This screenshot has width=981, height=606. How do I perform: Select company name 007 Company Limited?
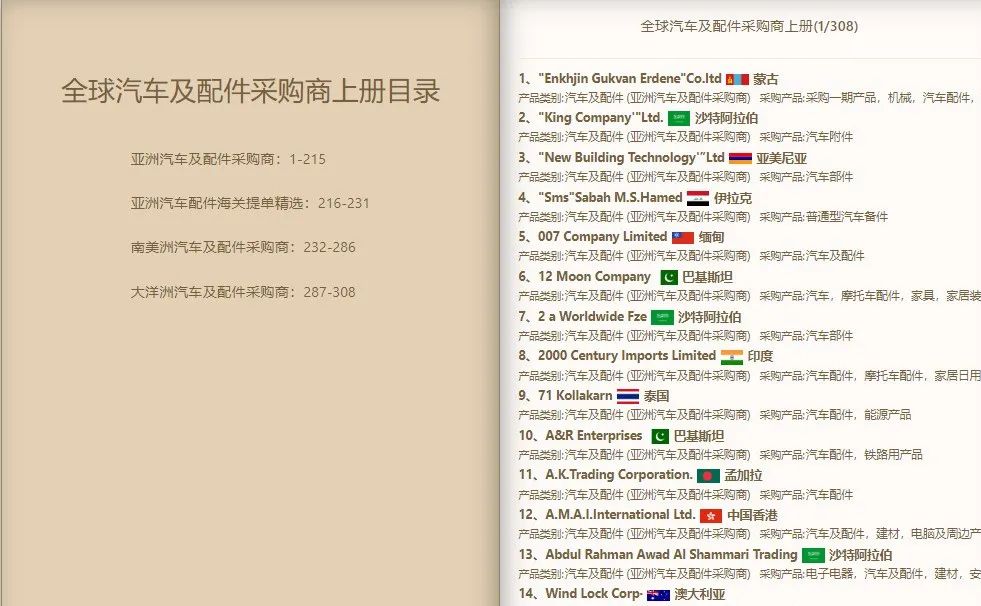(602, 237)
